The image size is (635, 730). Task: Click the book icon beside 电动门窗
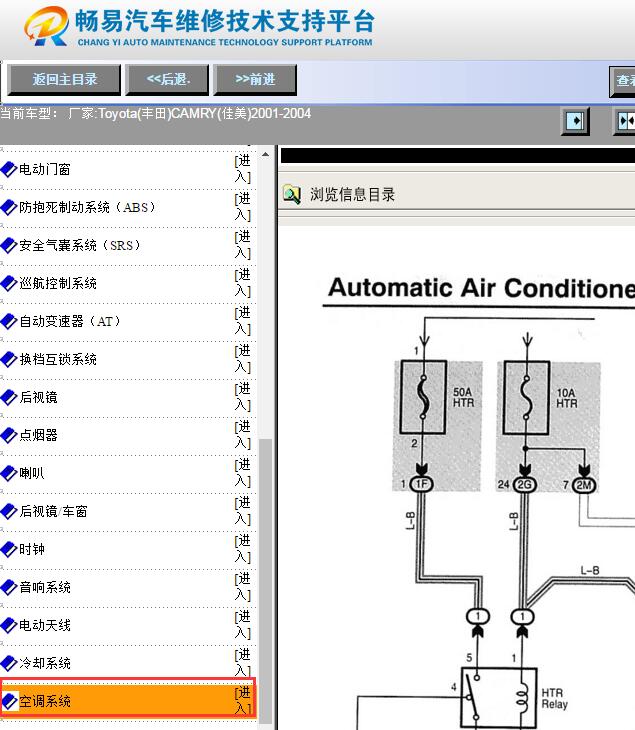point(9,169)
